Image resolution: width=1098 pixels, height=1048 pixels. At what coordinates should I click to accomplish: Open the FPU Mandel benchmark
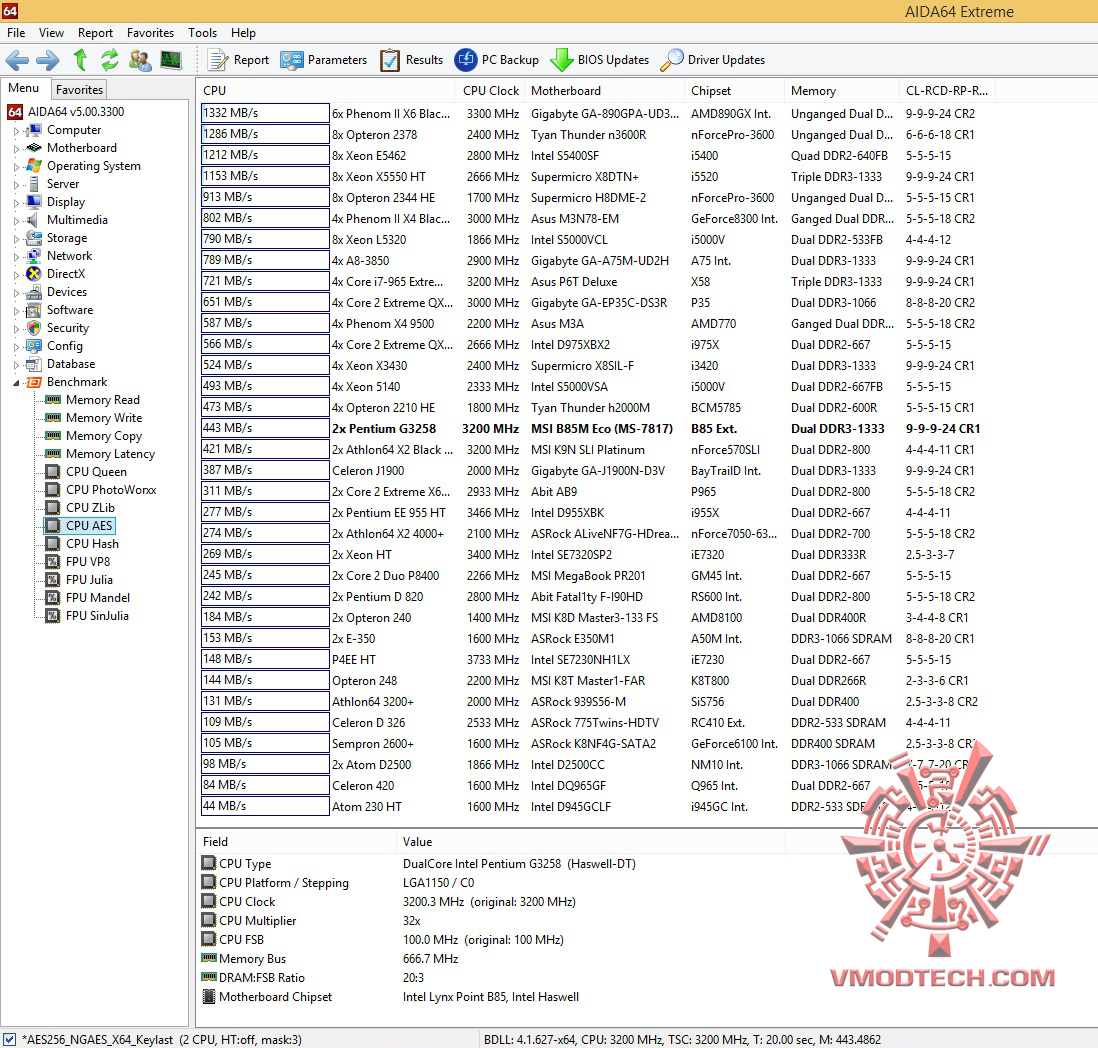pos(97,598)
